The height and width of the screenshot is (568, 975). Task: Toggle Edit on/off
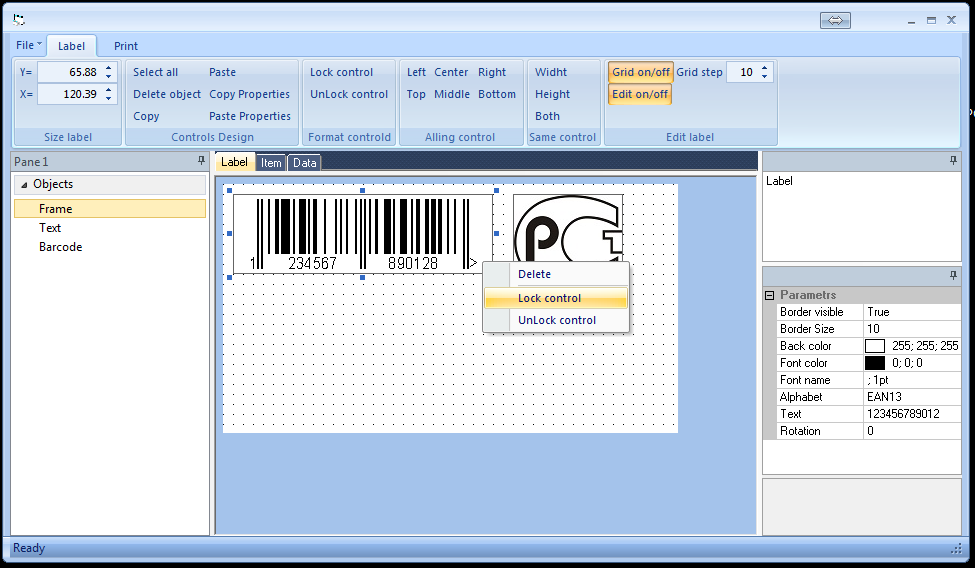click(x=640, y=94)
